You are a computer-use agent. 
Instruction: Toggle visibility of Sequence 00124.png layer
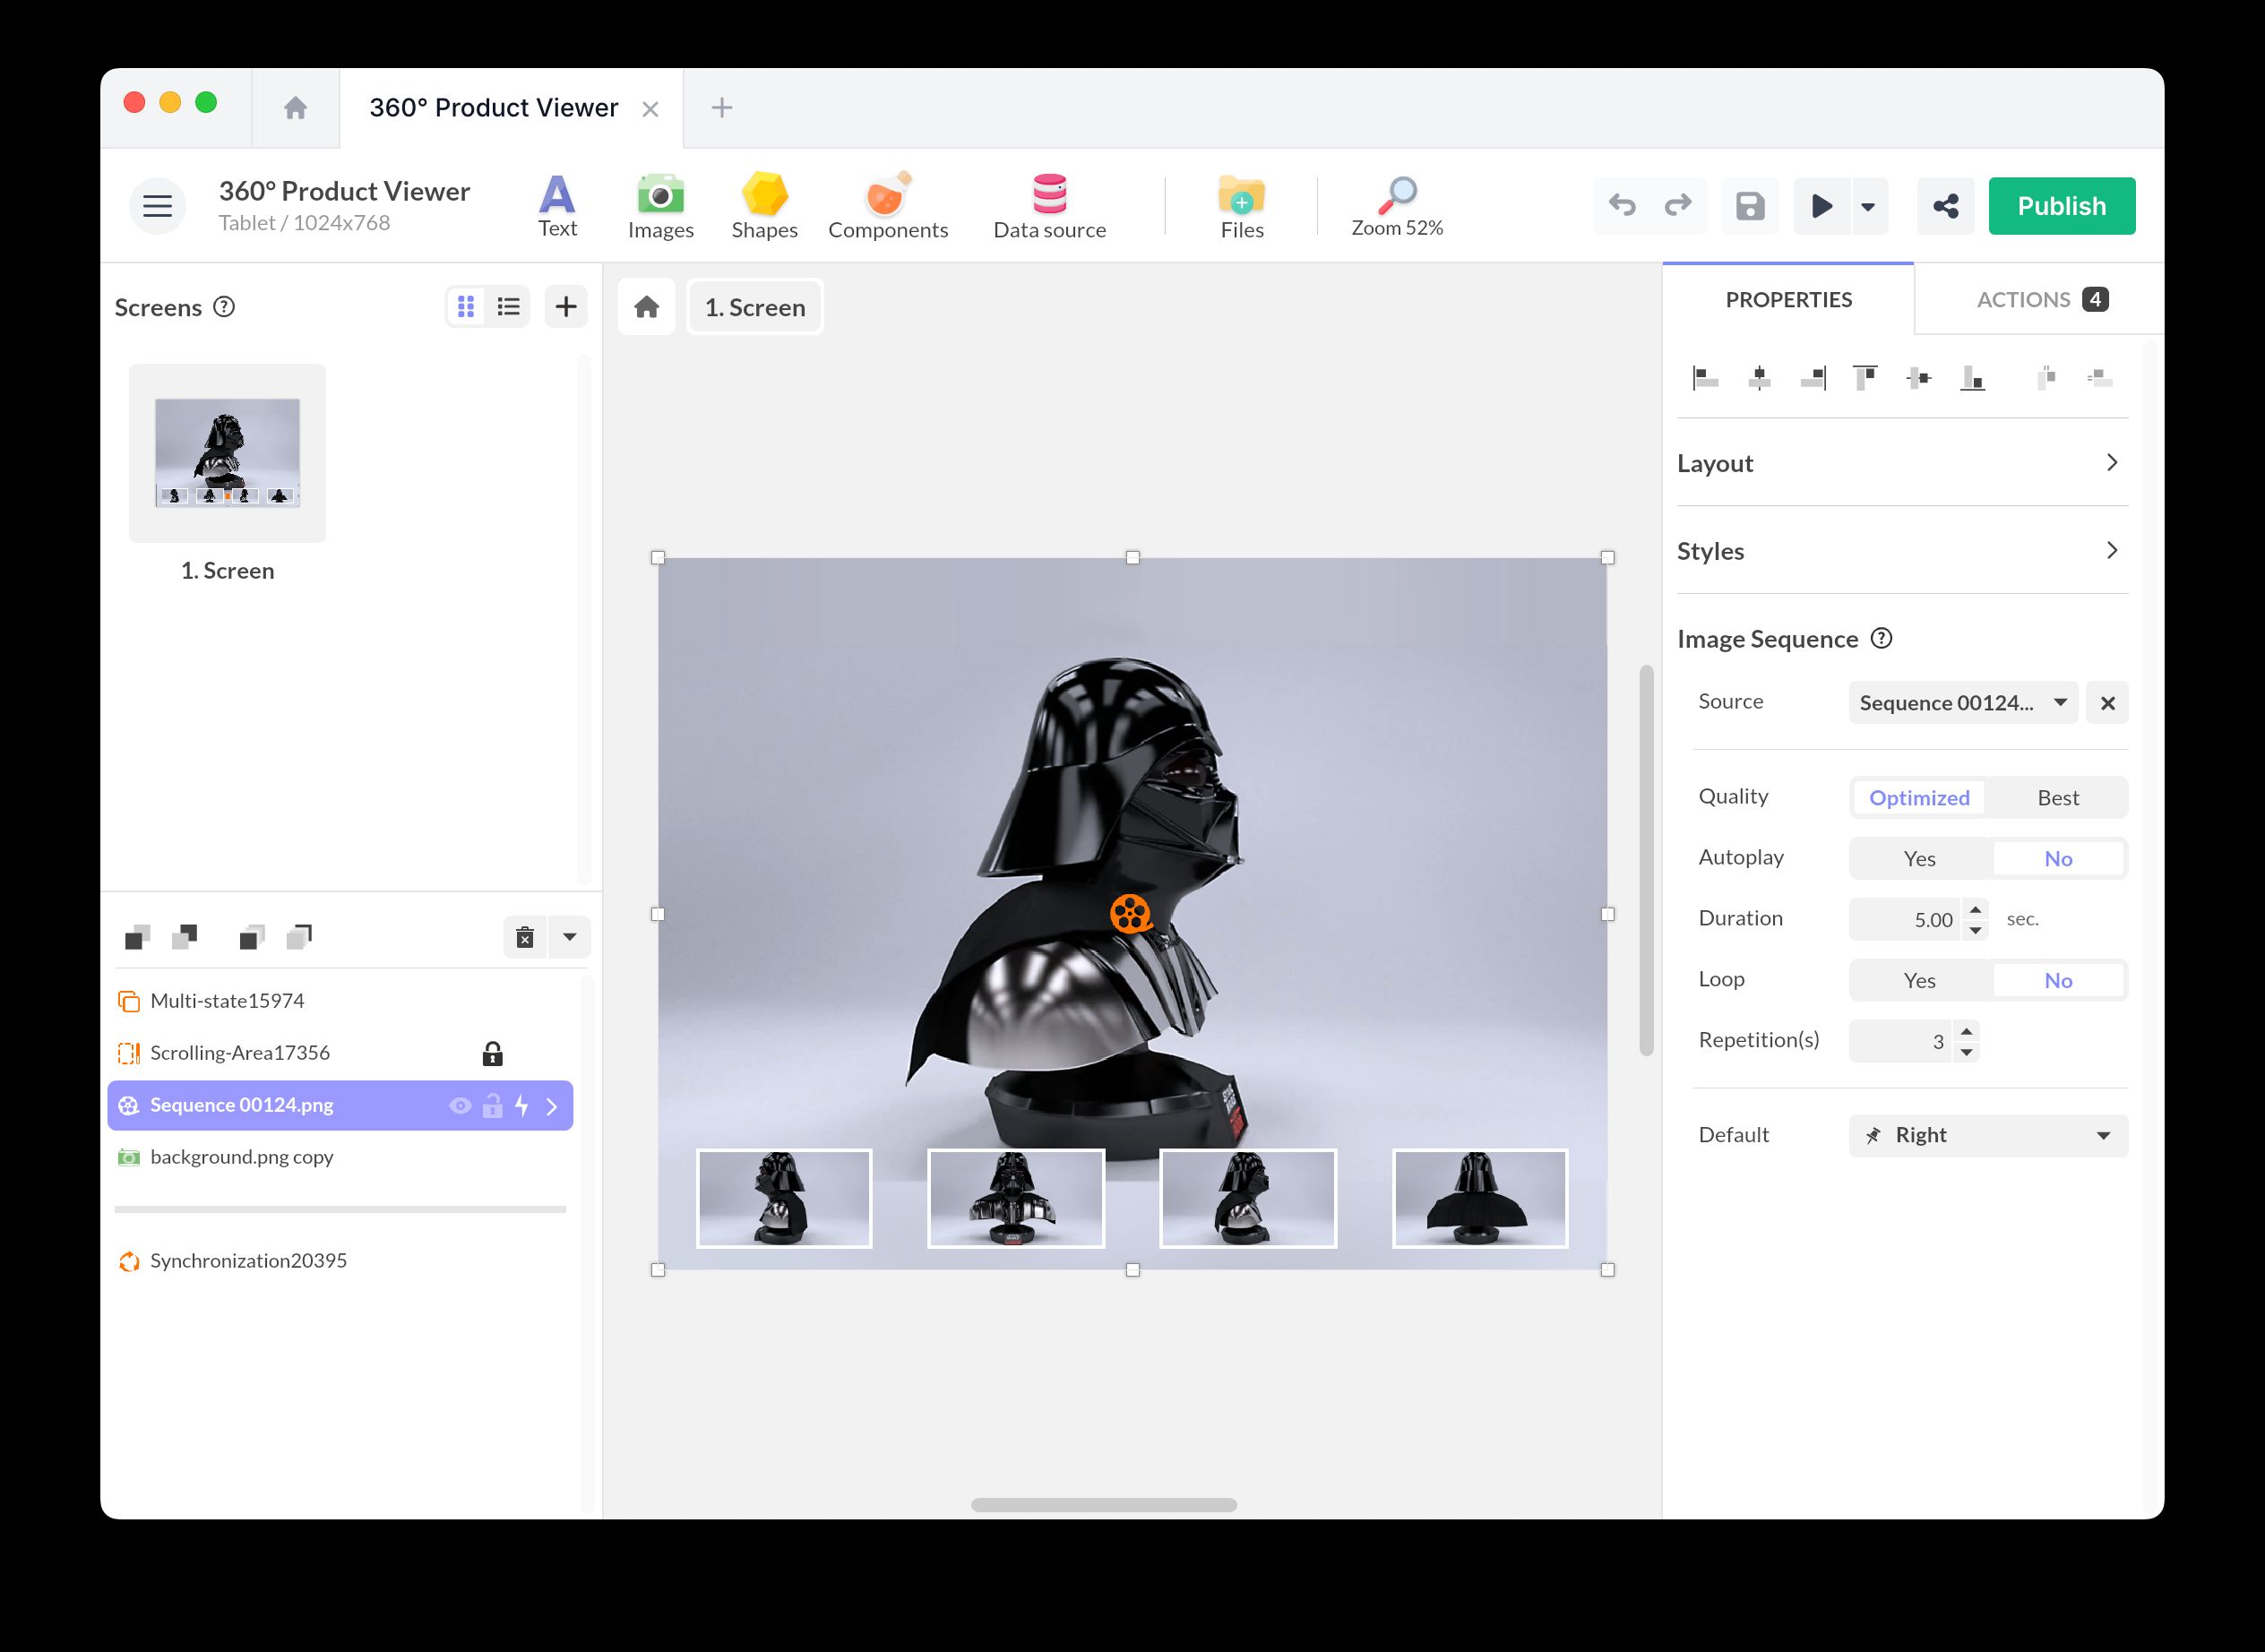click(461, 1105)
